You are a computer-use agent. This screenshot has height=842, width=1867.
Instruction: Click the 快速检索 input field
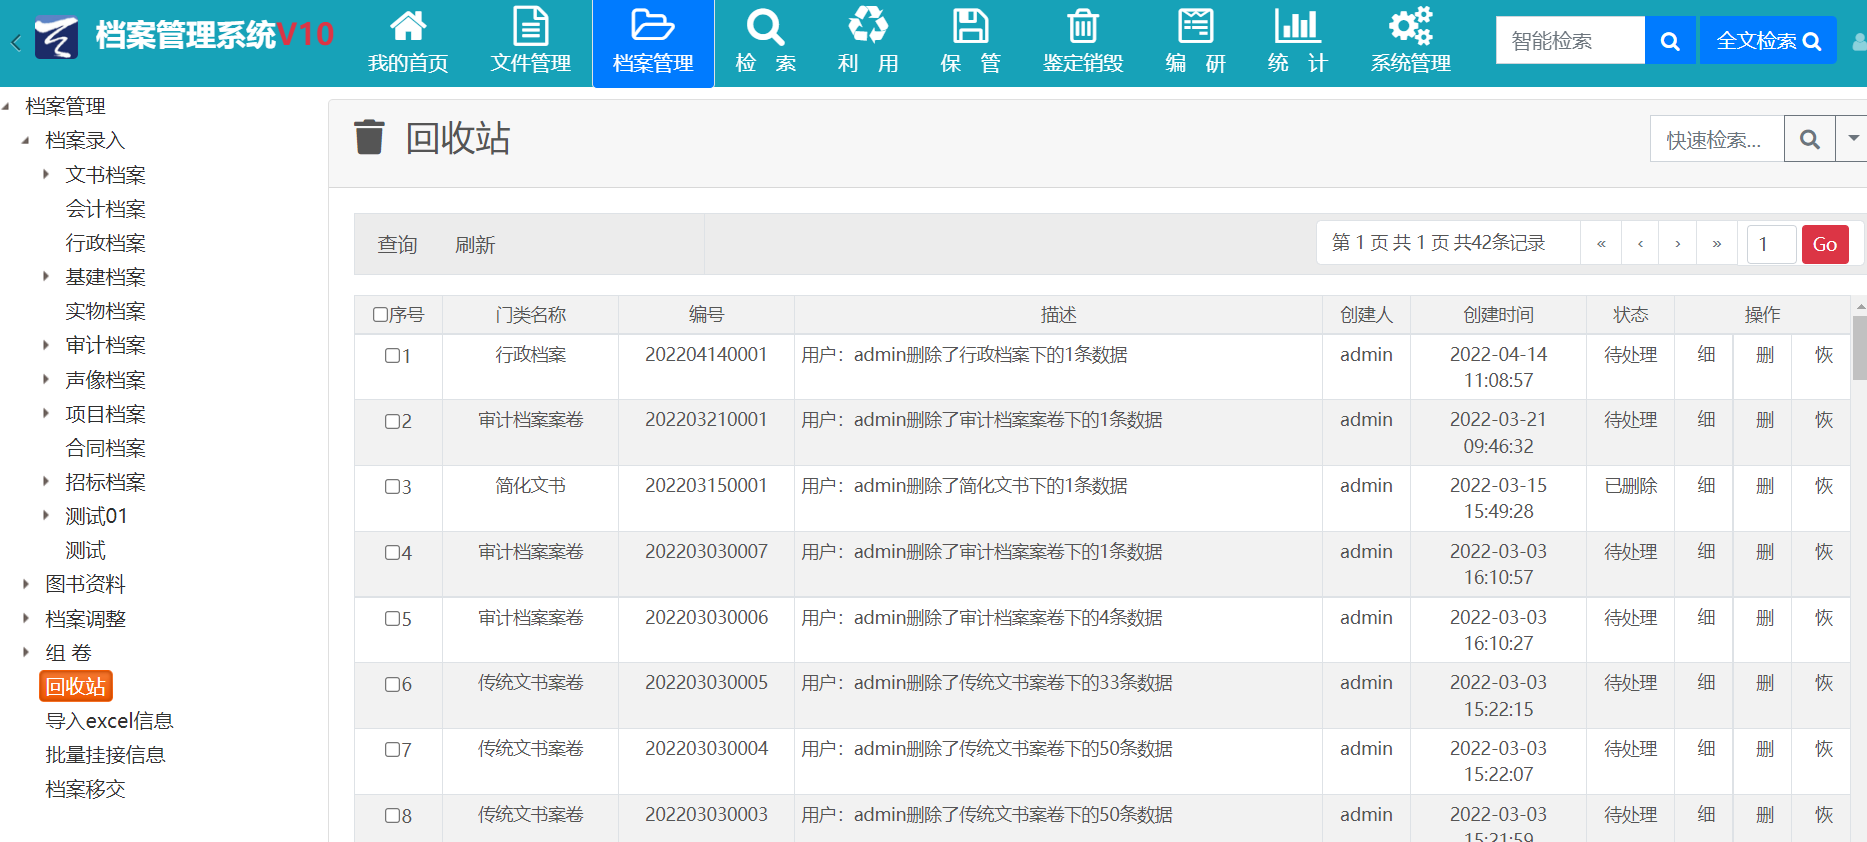[x=1716, y=140]
